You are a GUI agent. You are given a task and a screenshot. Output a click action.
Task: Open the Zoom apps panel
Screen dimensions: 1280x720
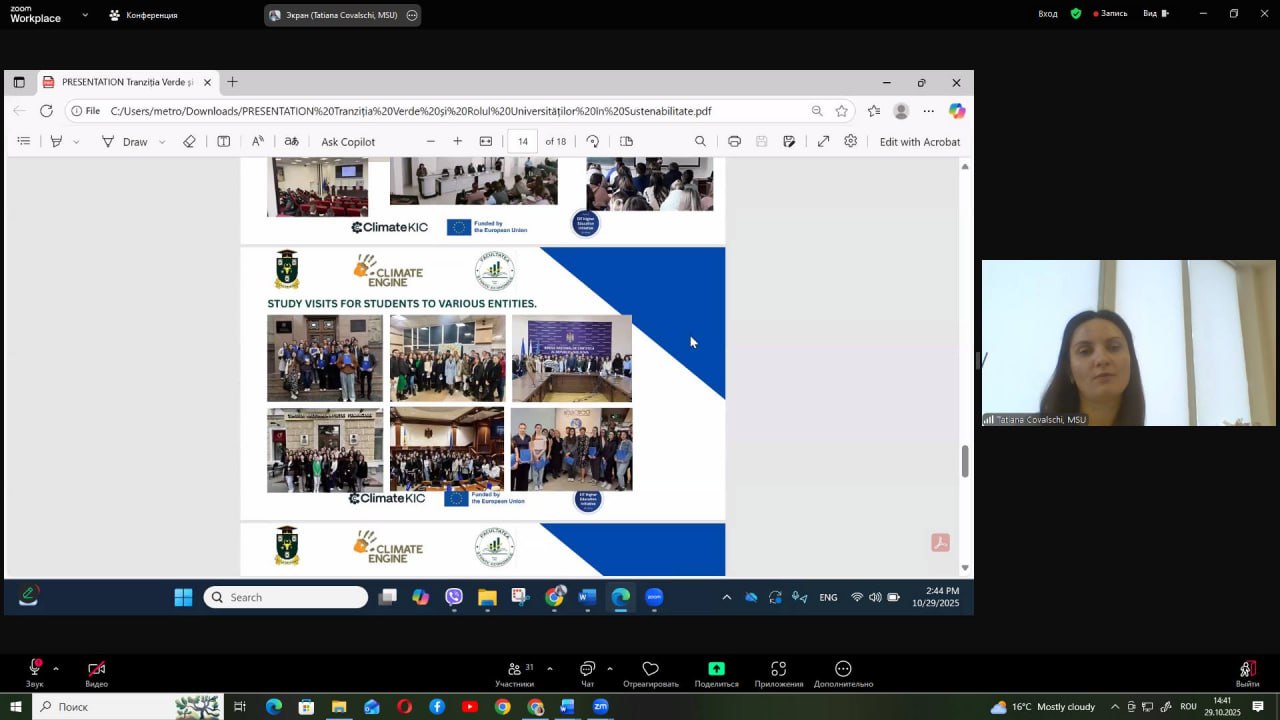(x=778, y=669)
